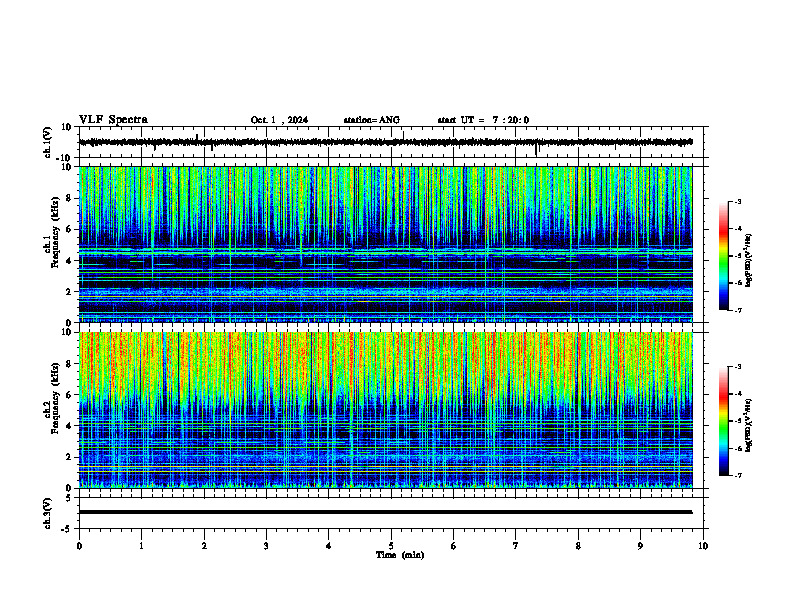This screenshot has width=792, height=612.
Task: Click the ch.1 color scale bar
Action: pyautogui.click(x=723, y=256)
